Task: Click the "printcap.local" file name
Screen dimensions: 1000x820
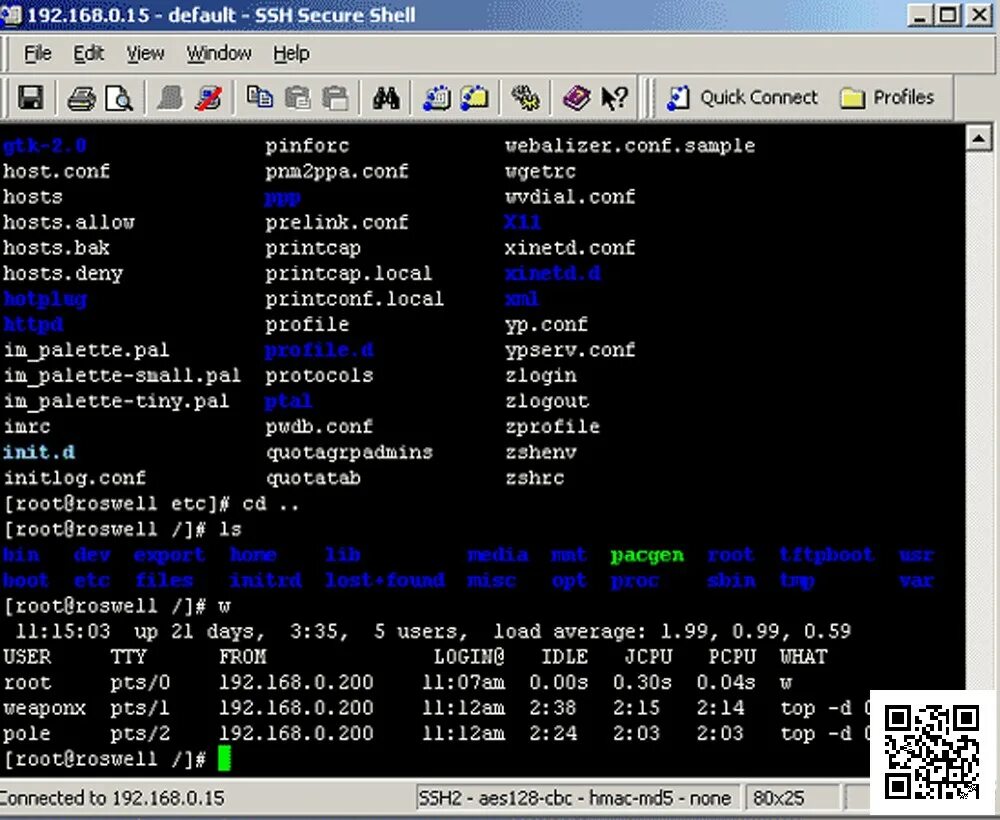Action: tap(349, 274)
